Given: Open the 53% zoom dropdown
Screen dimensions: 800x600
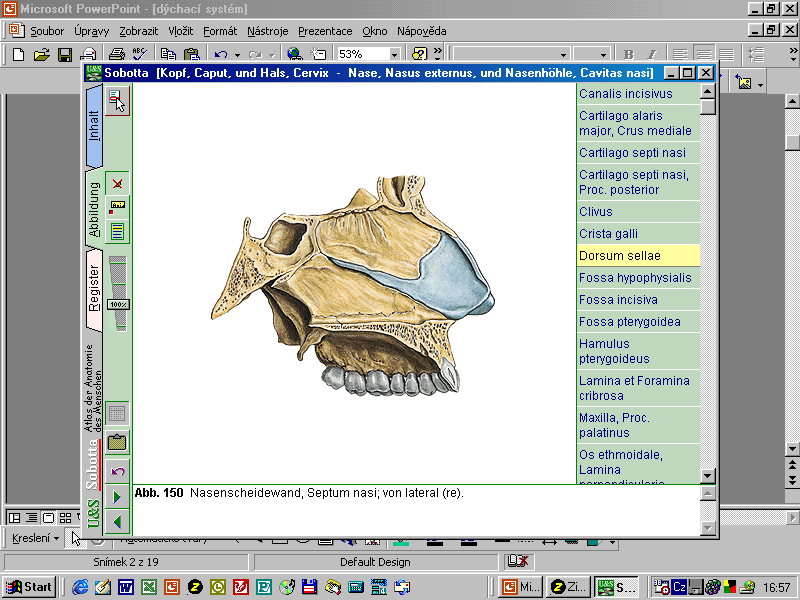Looking at the screenshot, I should pos(394,54).
